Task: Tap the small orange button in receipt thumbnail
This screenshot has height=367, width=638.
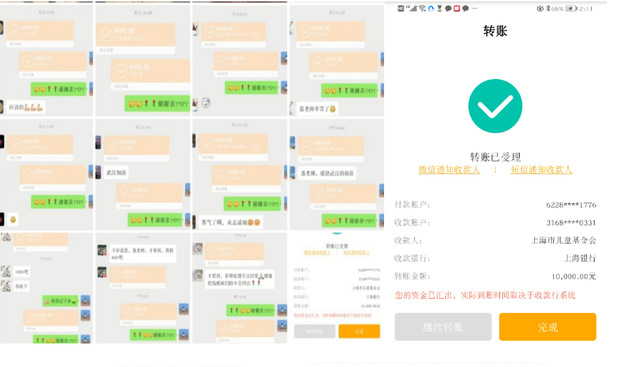Action: (359, 331)
